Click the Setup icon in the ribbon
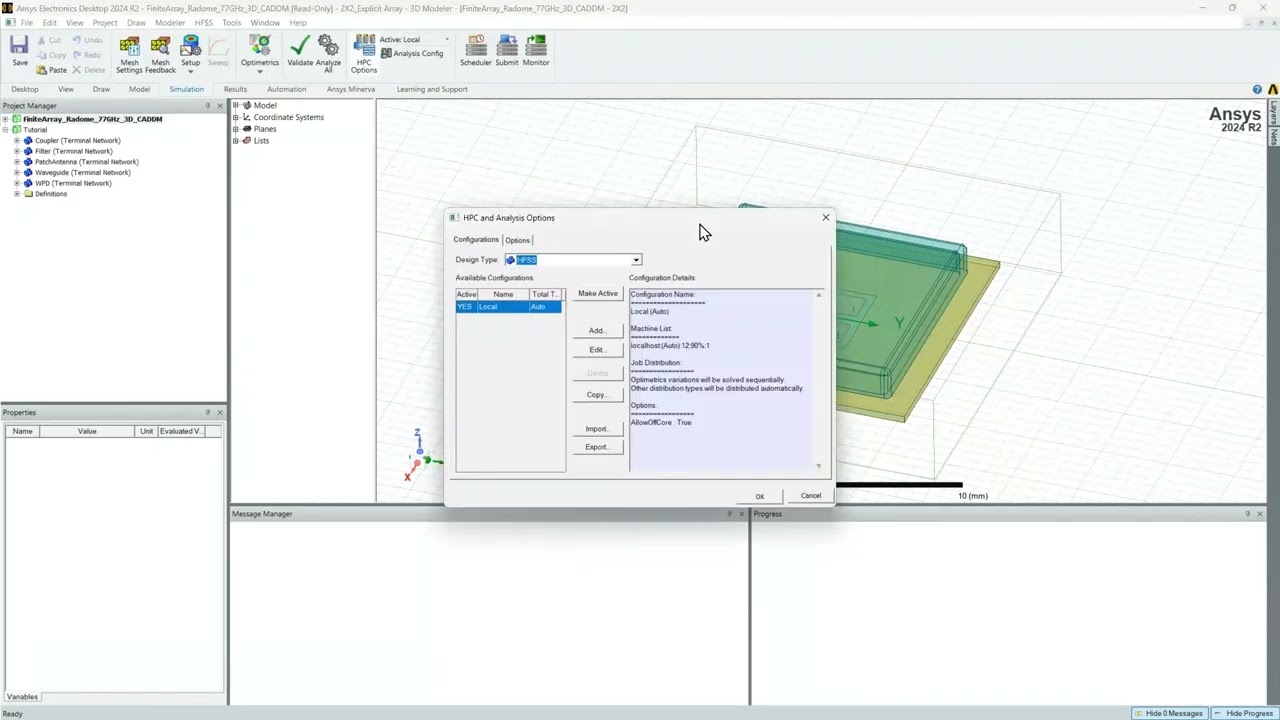Image resolution: width=1280 pixels, height=720 pixels. coord(190,47)
